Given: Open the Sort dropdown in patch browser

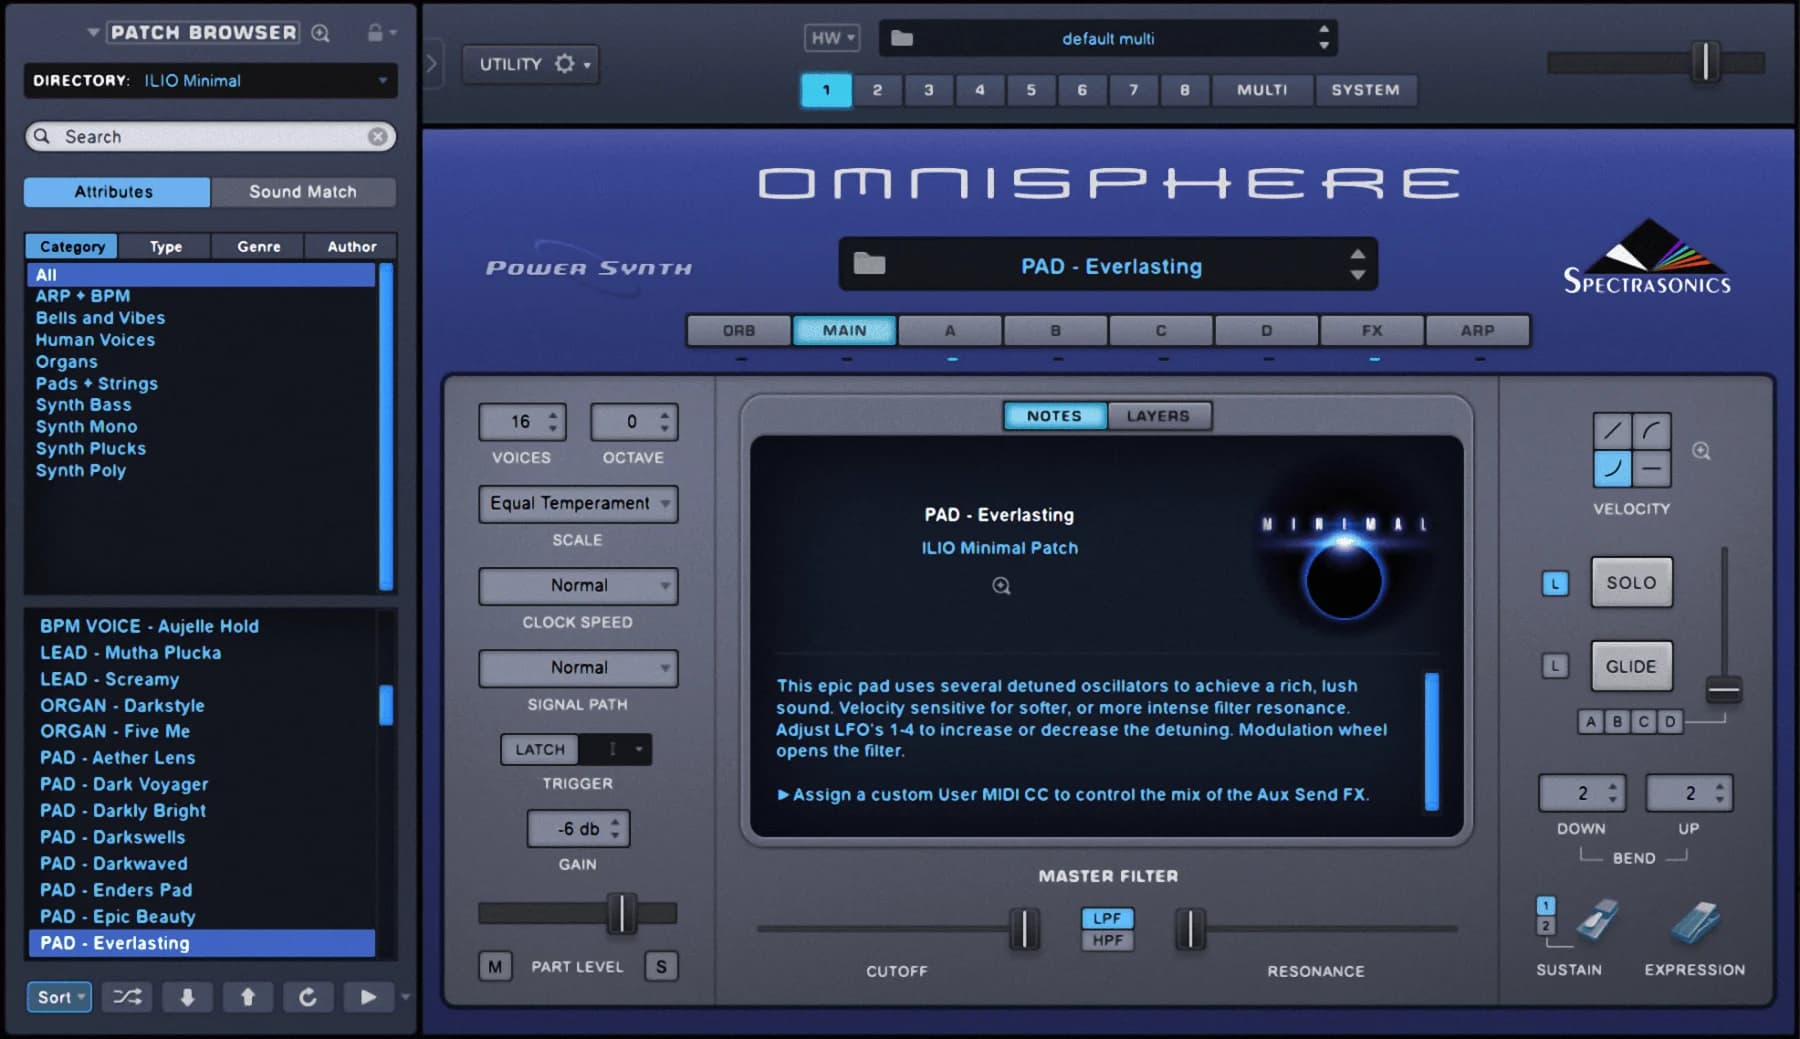Looking at the screenshot, I should (58, 997).
